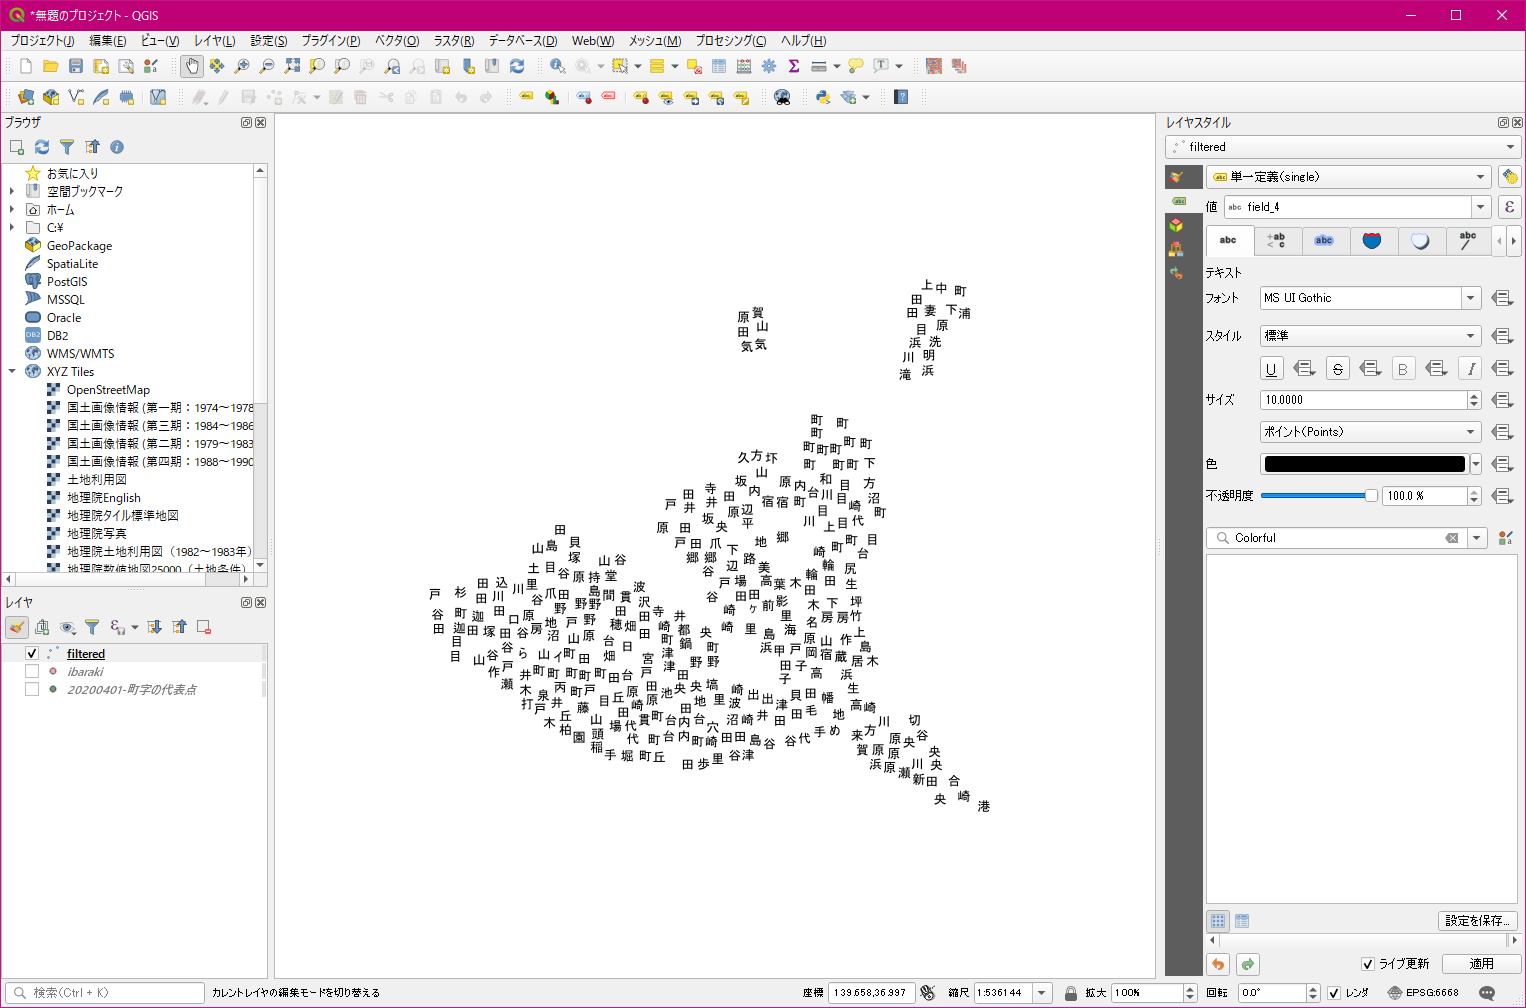The height and width of the screenshot is (1008, 1526).
Task: Click the Save Project icon
Action: coord(76,66)
